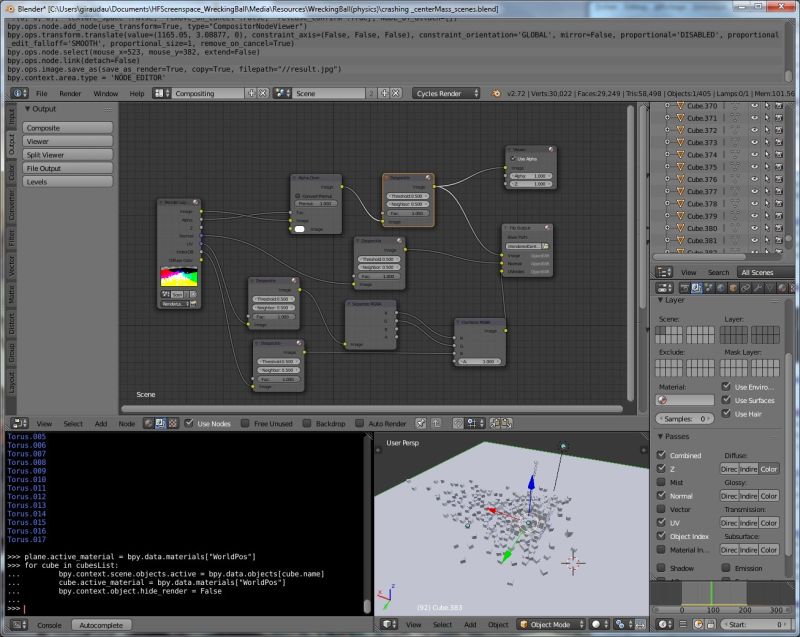Click the screen layout browse icon beside Compositing

click(x=161, y=92)
